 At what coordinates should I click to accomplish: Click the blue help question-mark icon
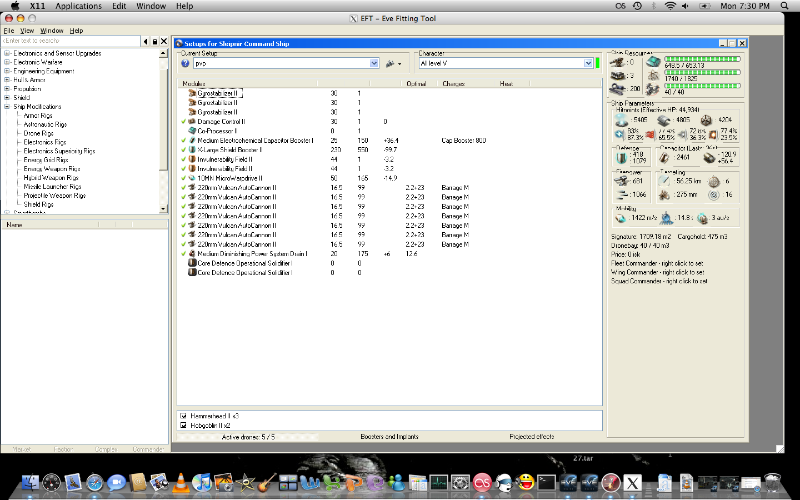pyautogui.click(x=185, y=63)
